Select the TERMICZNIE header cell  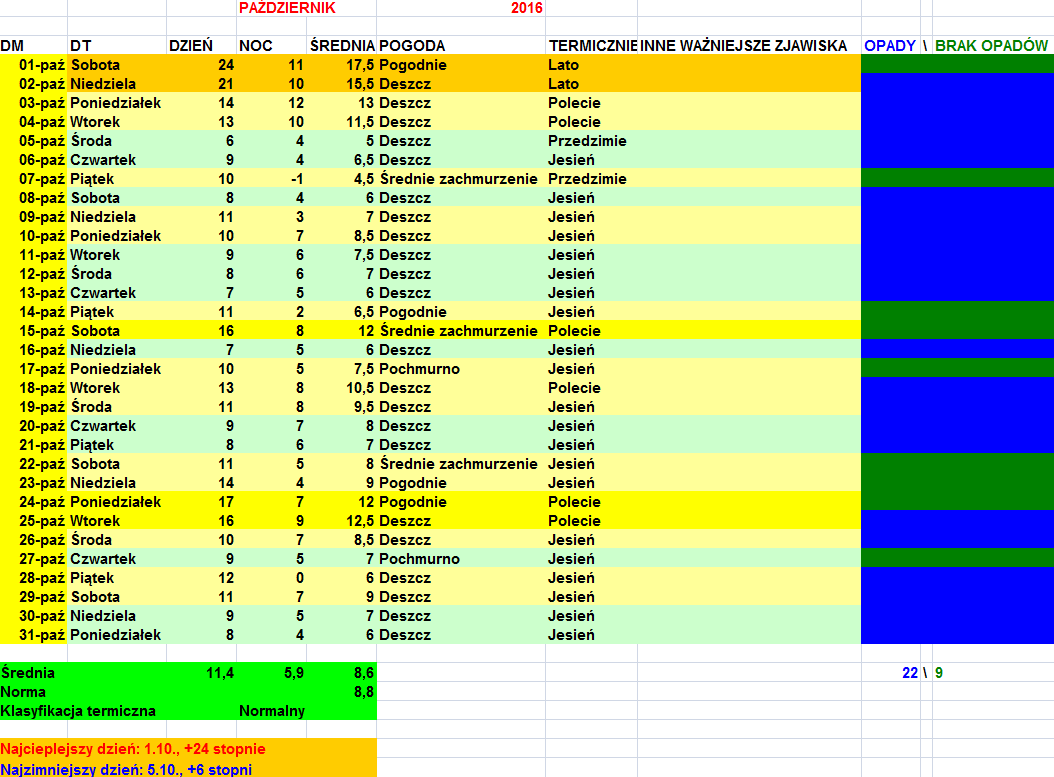[x=592, y=46]
